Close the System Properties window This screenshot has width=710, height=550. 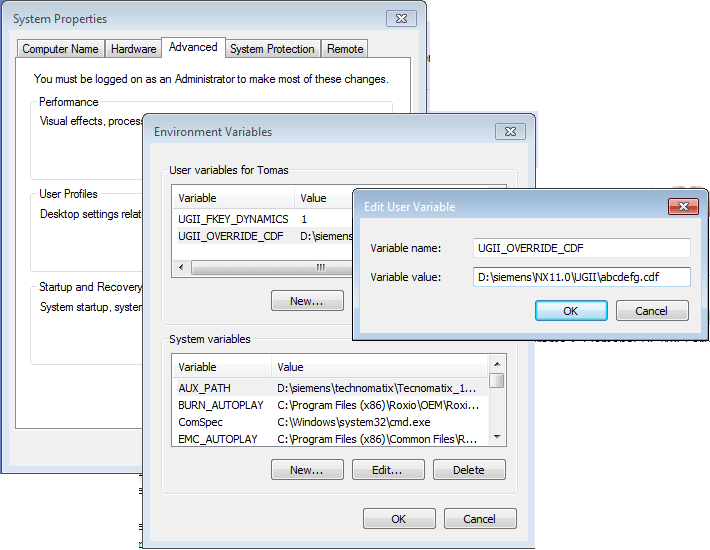click(401, 19)
